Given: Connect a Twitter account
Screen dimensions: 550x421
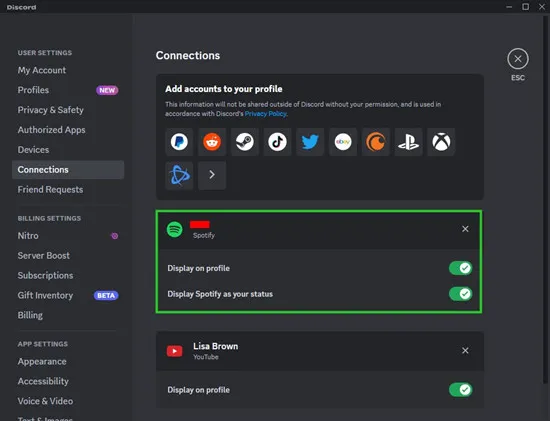Looking at the screenshot, I should [310, 142].
